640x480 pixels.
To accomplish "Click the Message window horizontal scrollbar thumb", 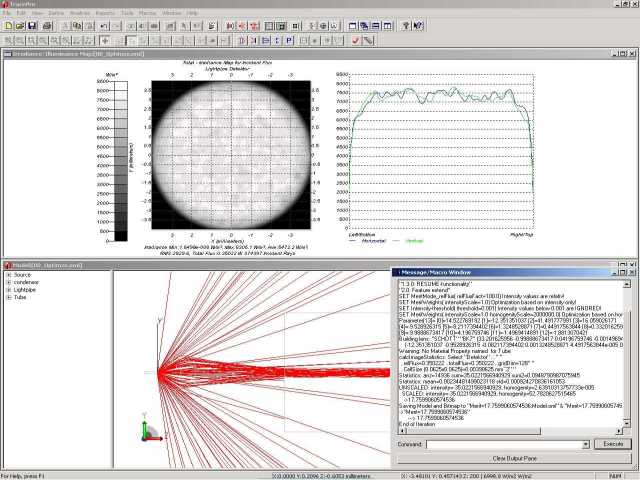I will click(x=473, y=431).
